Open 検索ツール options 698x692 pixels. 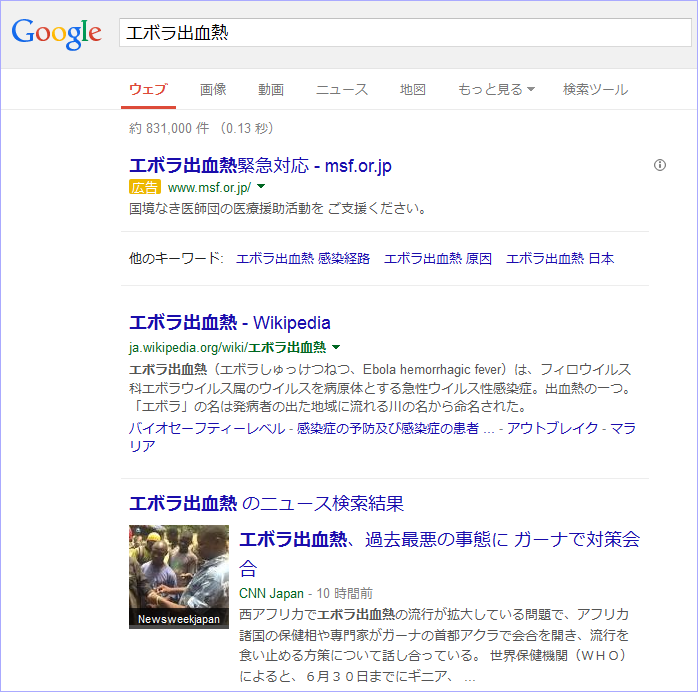tap(595, 89)
